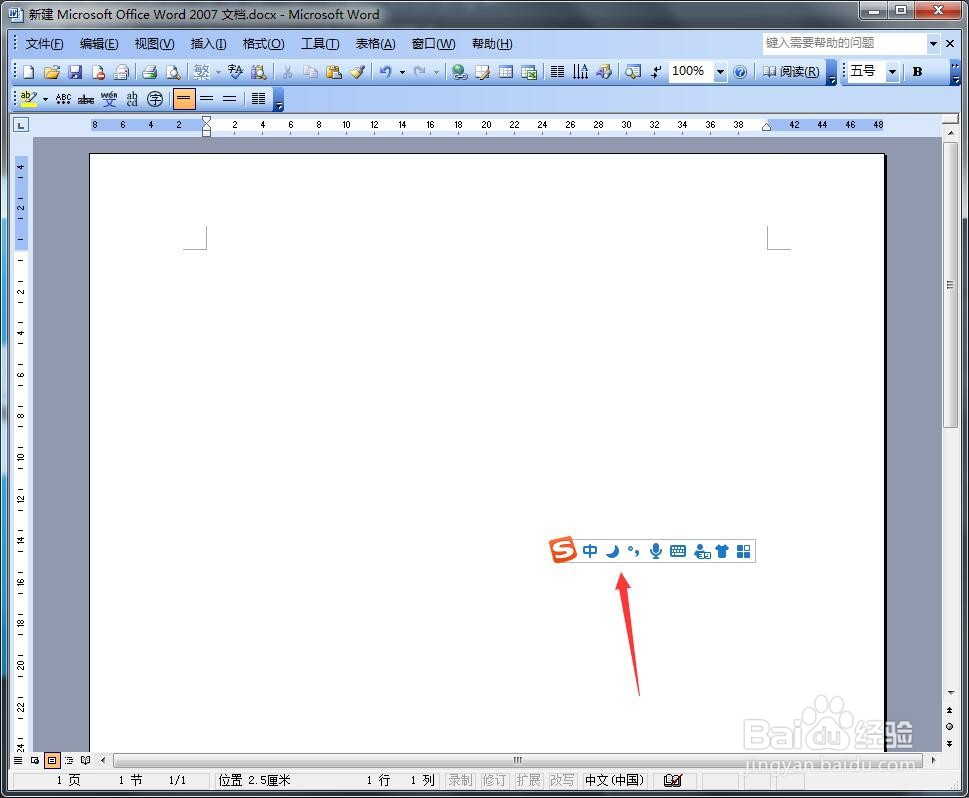Toggle Sogou 中 Chinese/English mode
The width and height of the screenshot is (969, 798).
[x=590, y=551]
